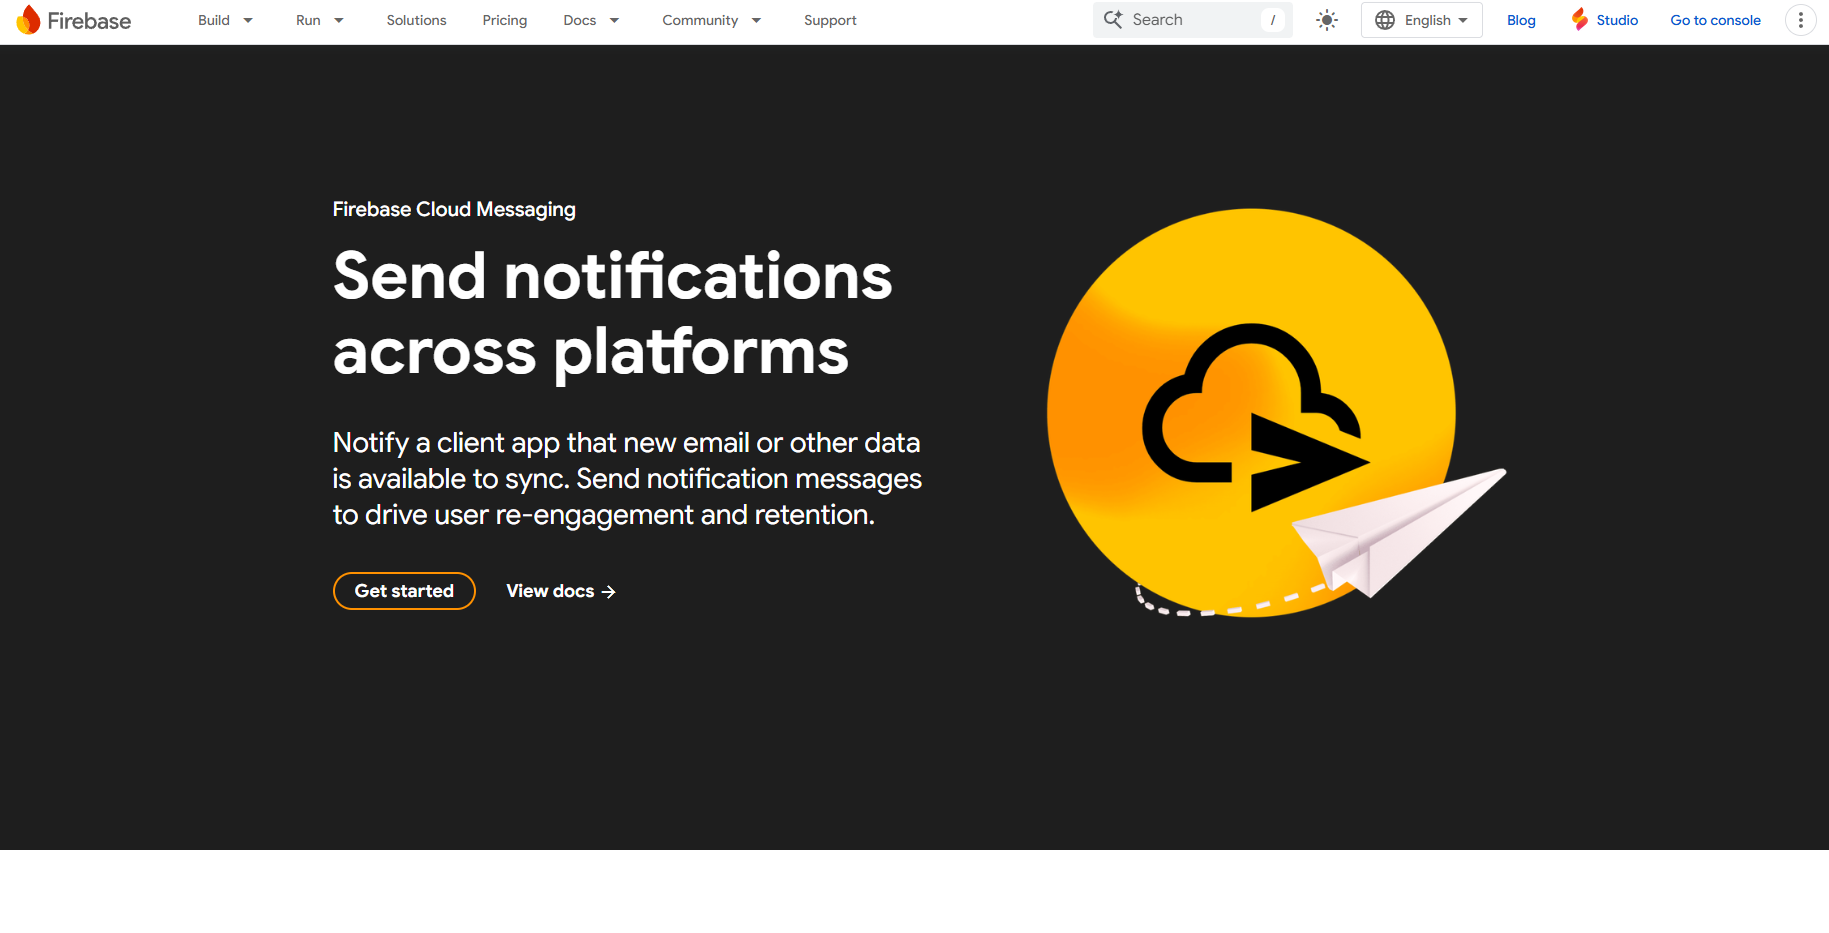1829x933 pixels.
Task: Go to the Pricing page
Action: (504, 20)
